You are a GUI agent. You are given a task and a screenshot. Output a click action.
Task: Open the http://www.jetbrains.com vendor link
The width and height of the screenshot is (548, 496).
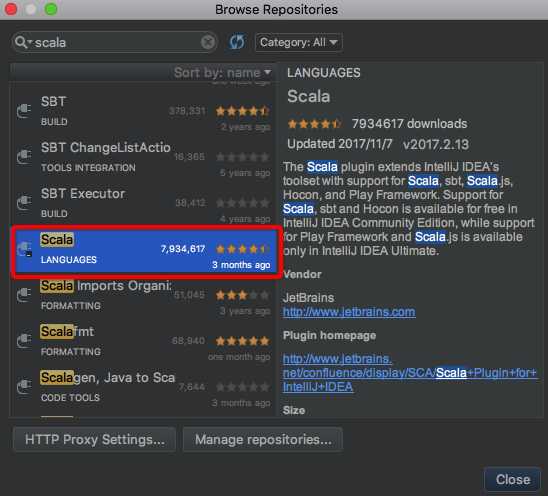click(349, 312)
